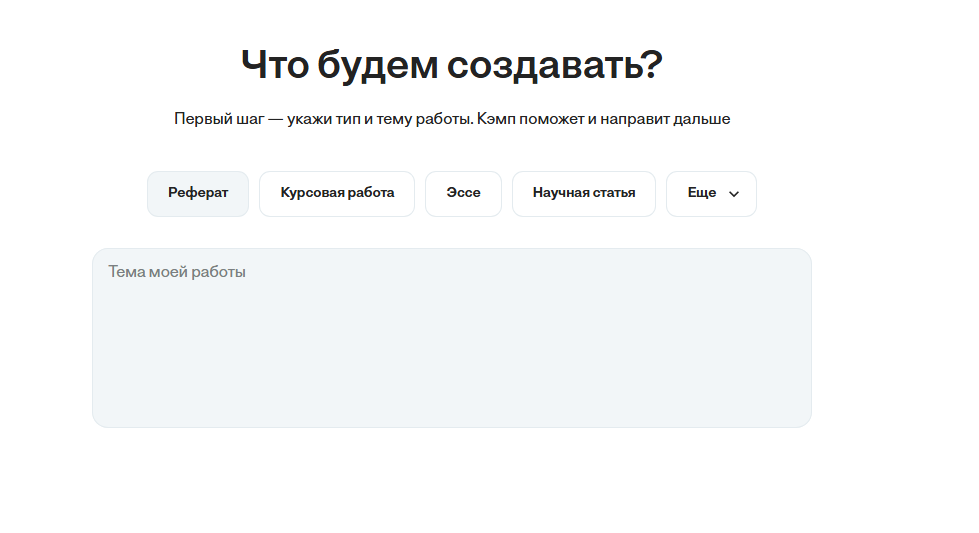Choose Курсовая работа as work type
The height and width of the screenshot is (533, 979).
point(337,194)
